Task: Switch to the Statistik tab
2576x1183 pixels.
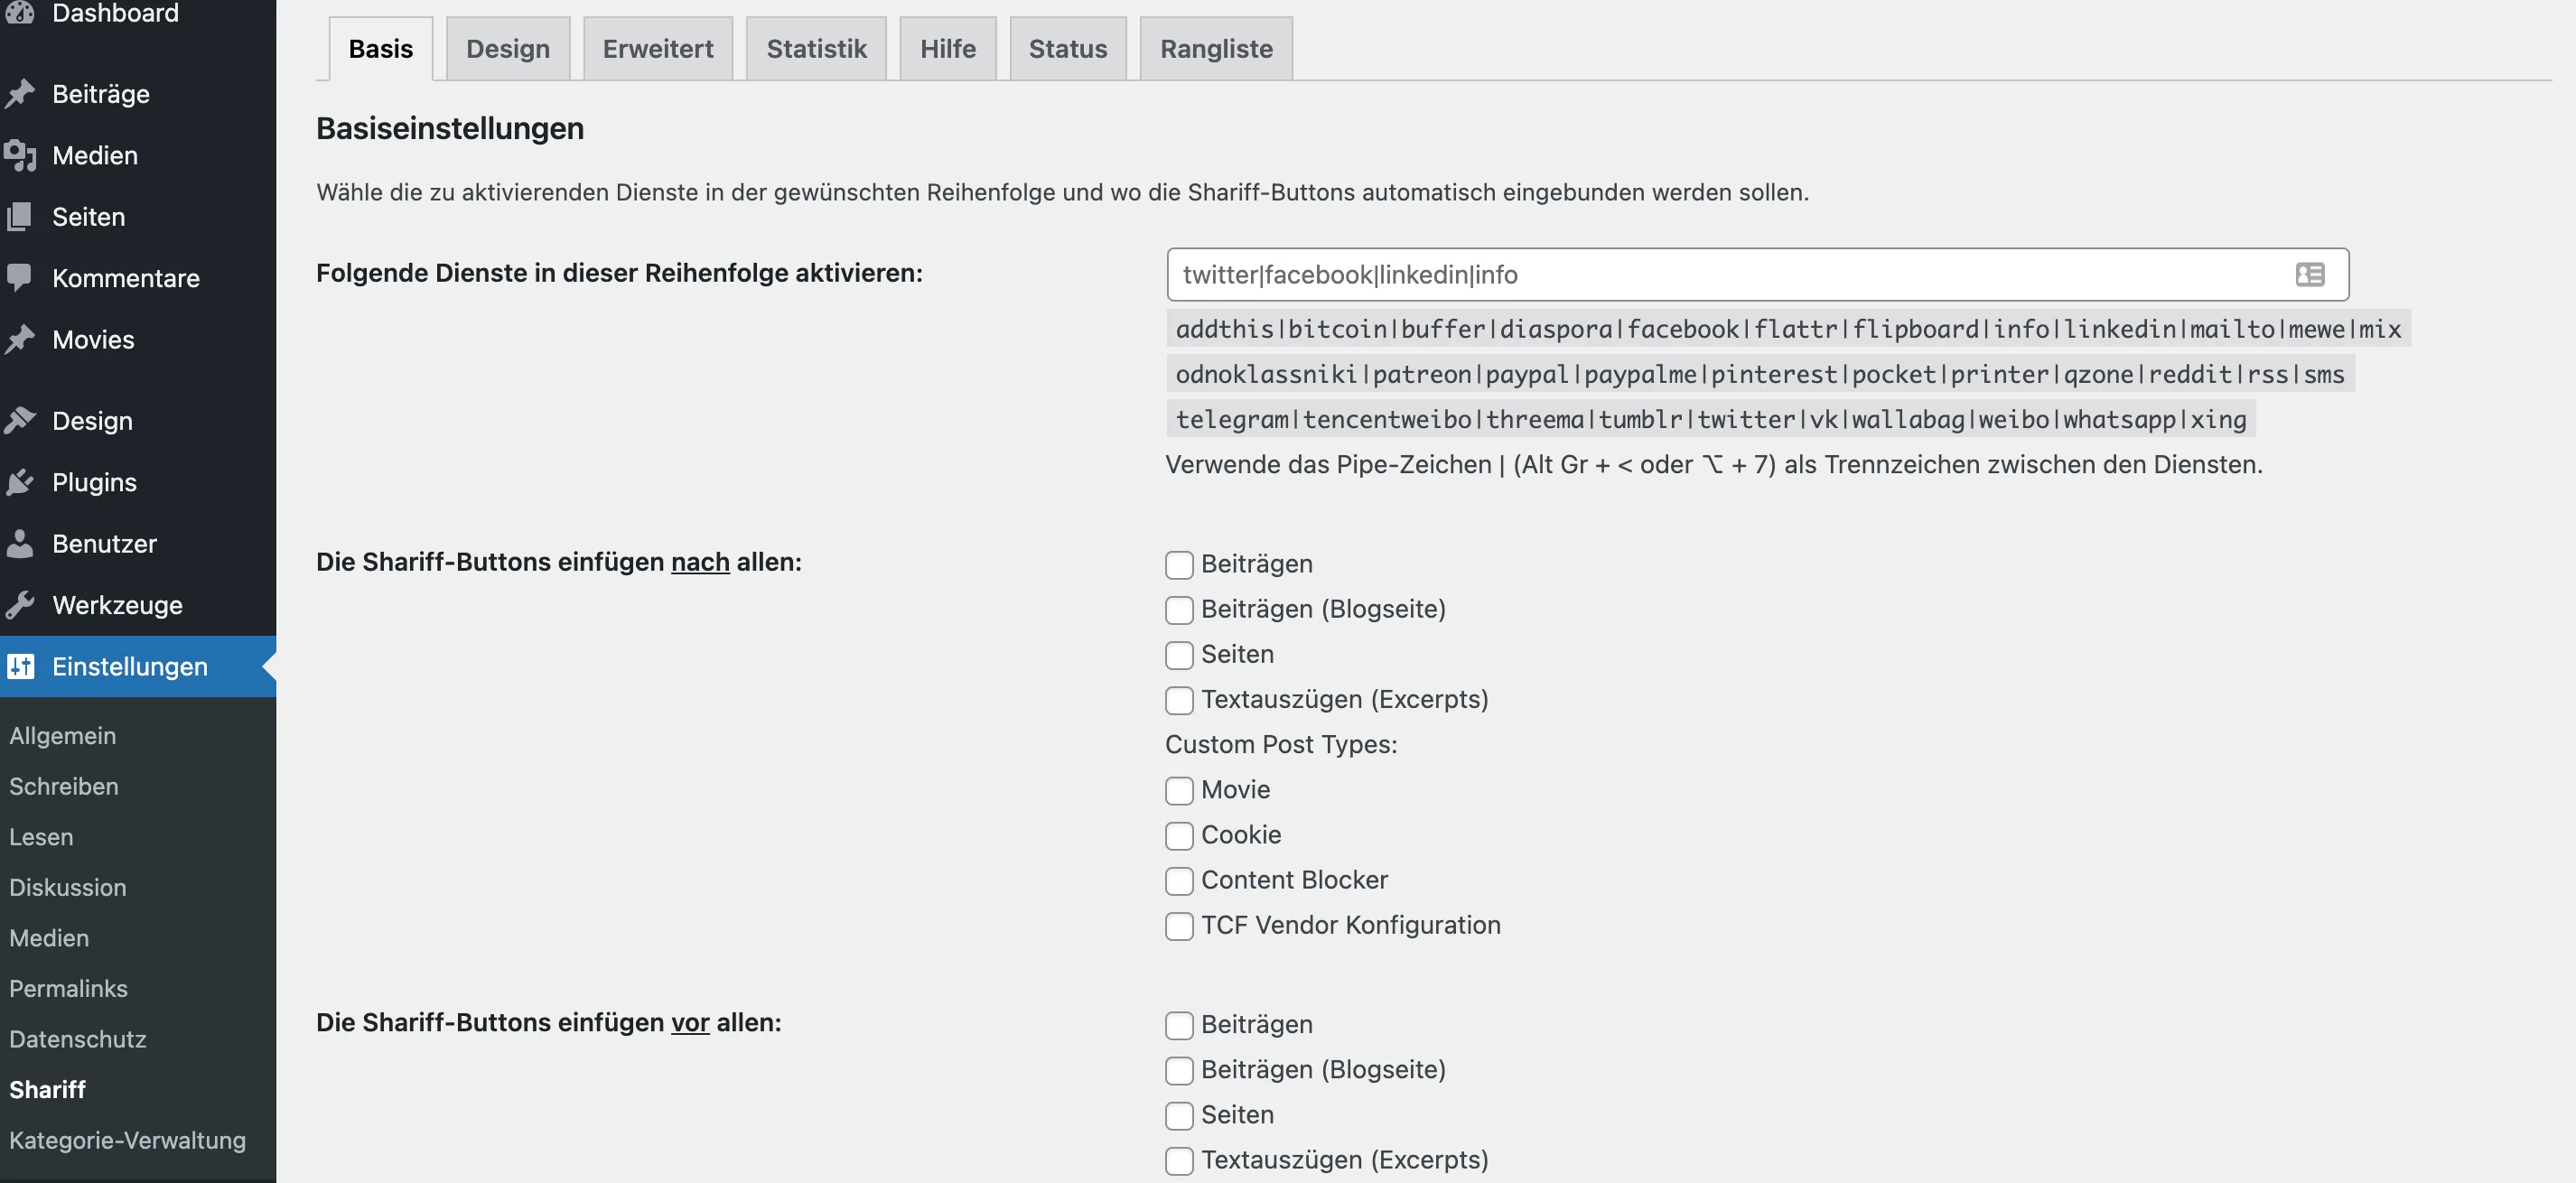Action: pyautogui.click(x=816, y=48)
